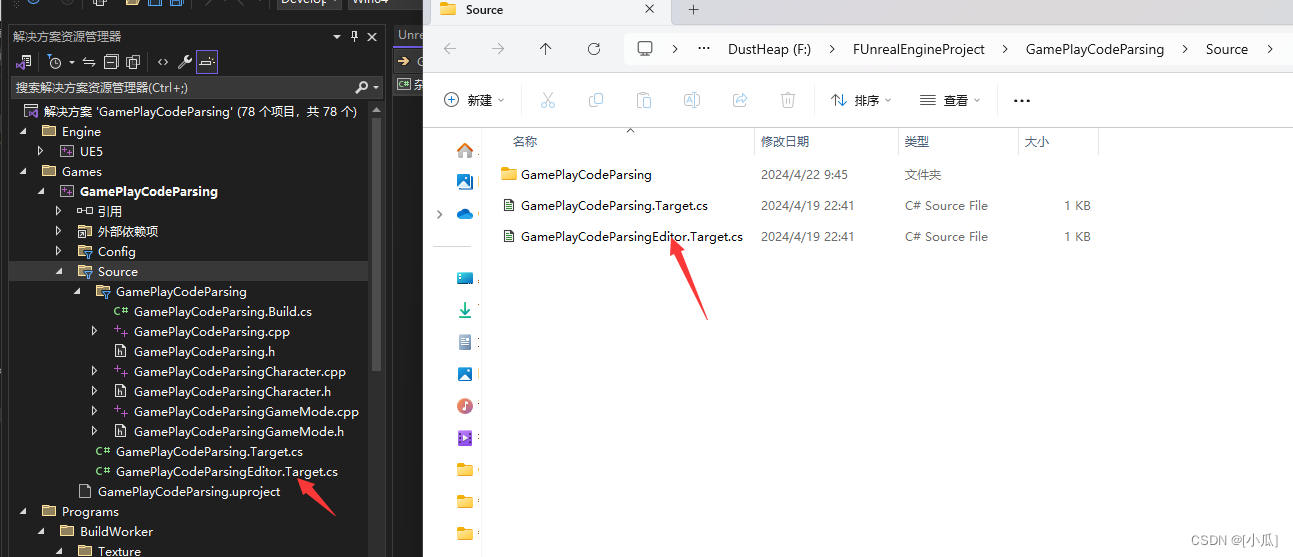This screenshot has width=1293, height=557.
Task: Go up one folder level in File Explorer
Action: point(545,49)
